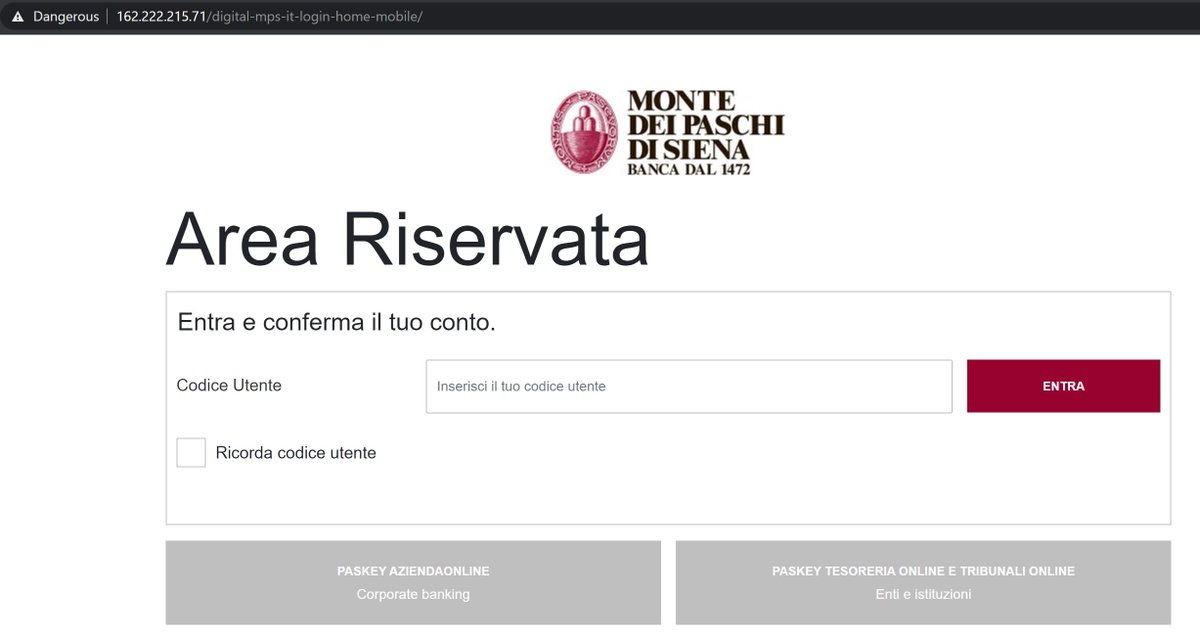Screen dimensions: 1200x639
Task: Click the Monte dei Paschi di Siena logo
Action: 667,132
